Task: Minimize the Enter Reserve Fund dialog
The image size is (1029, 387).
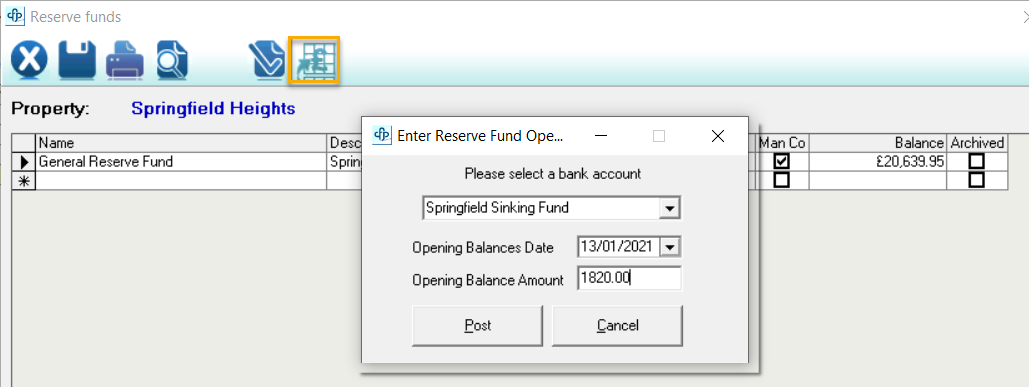Action: pos(601,136)
